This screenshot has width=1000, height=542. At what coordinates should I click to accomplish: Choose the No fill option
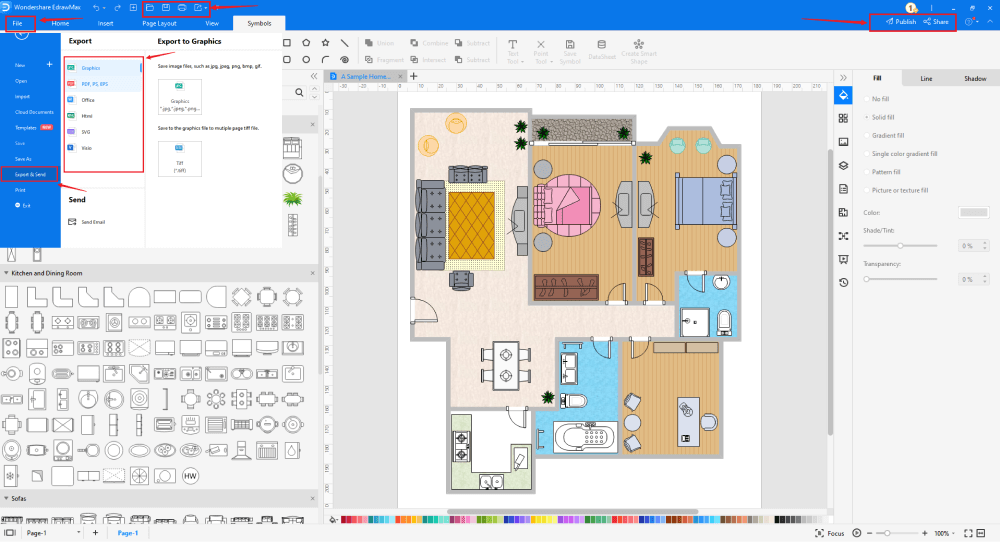click(x=876, y=99)
